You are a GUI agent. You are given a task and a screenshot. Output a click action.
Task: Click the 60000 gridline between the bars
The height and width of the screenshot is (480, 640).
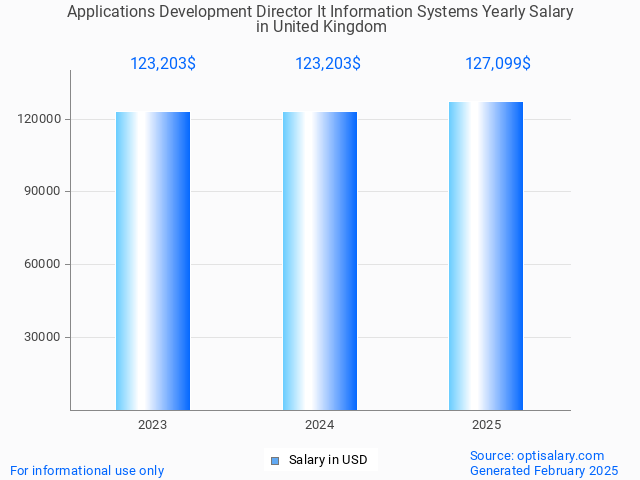236,264
